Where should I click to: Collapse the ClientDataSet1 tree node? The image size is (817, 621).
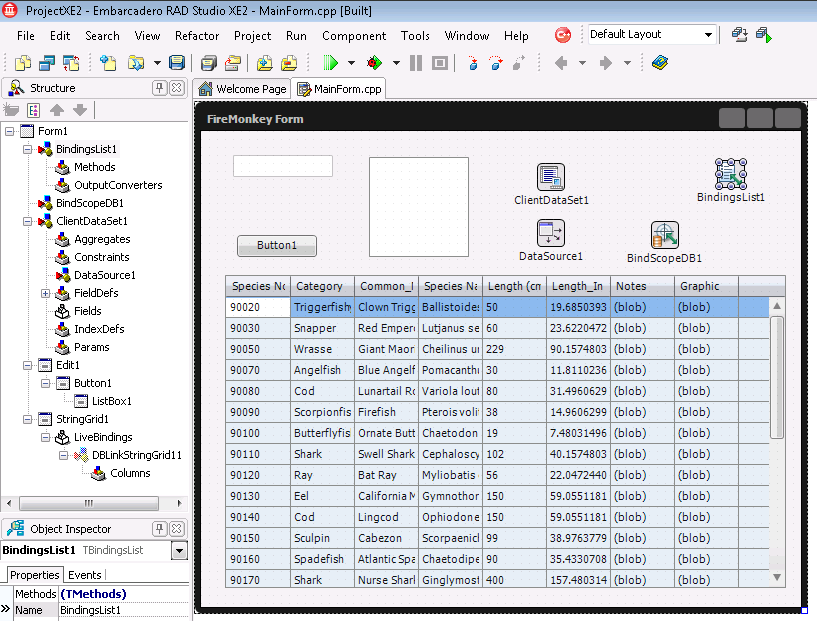(28, 221)
